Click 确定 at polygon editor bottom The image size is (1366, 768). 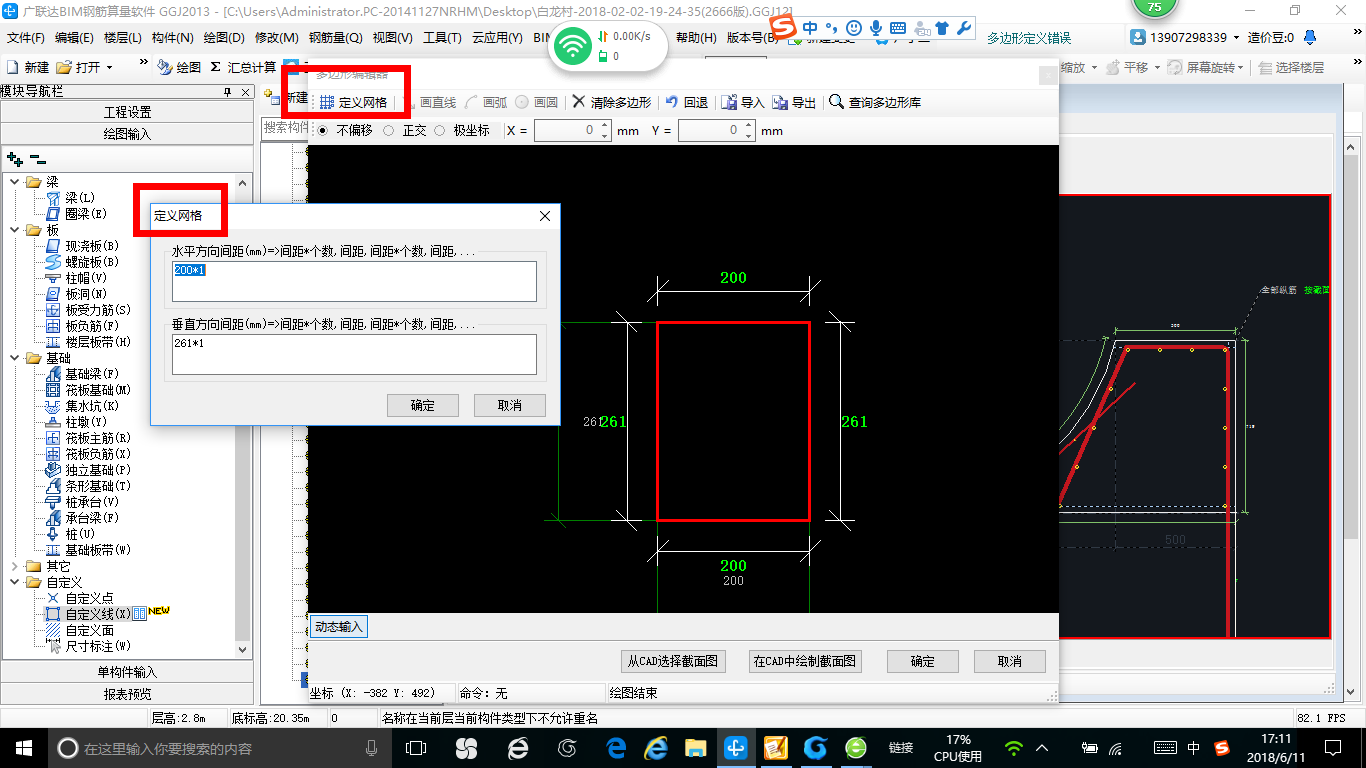[923, 661]
